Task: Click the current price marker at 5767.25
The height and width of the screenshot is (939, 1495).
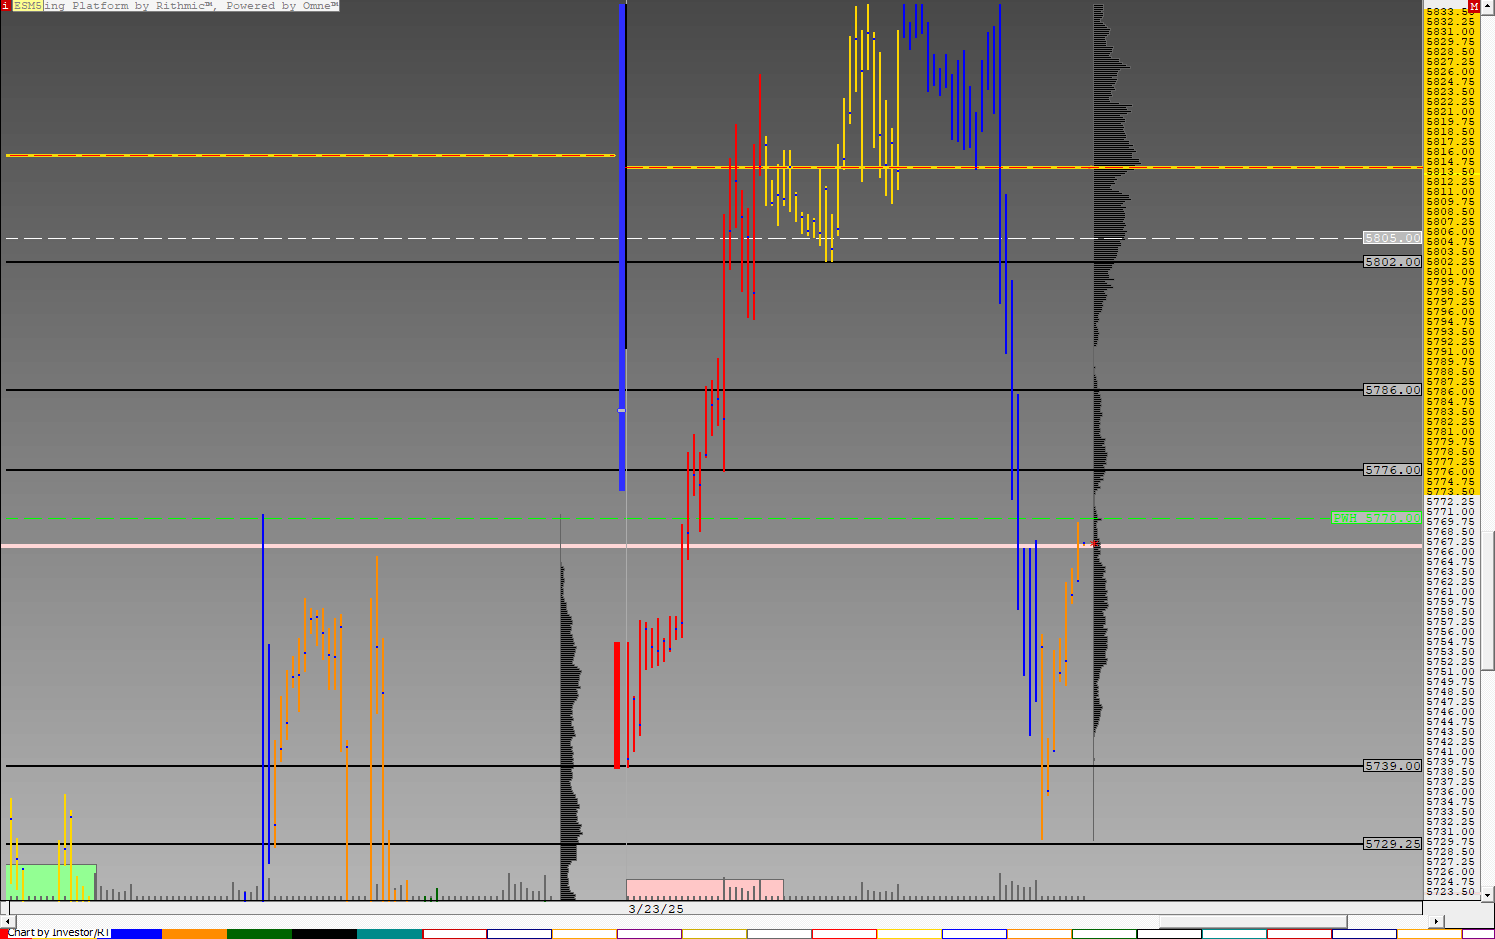Action: pos(1095,543)
